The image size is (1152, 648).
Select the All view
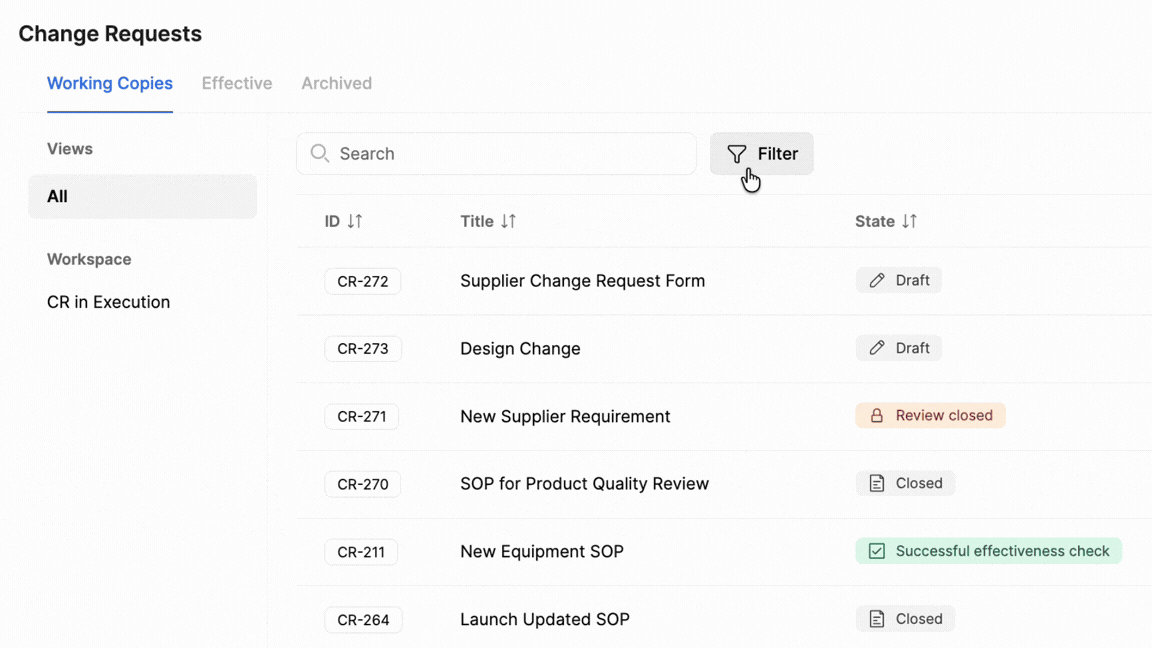pyautogui.click(x=143, y=196)
